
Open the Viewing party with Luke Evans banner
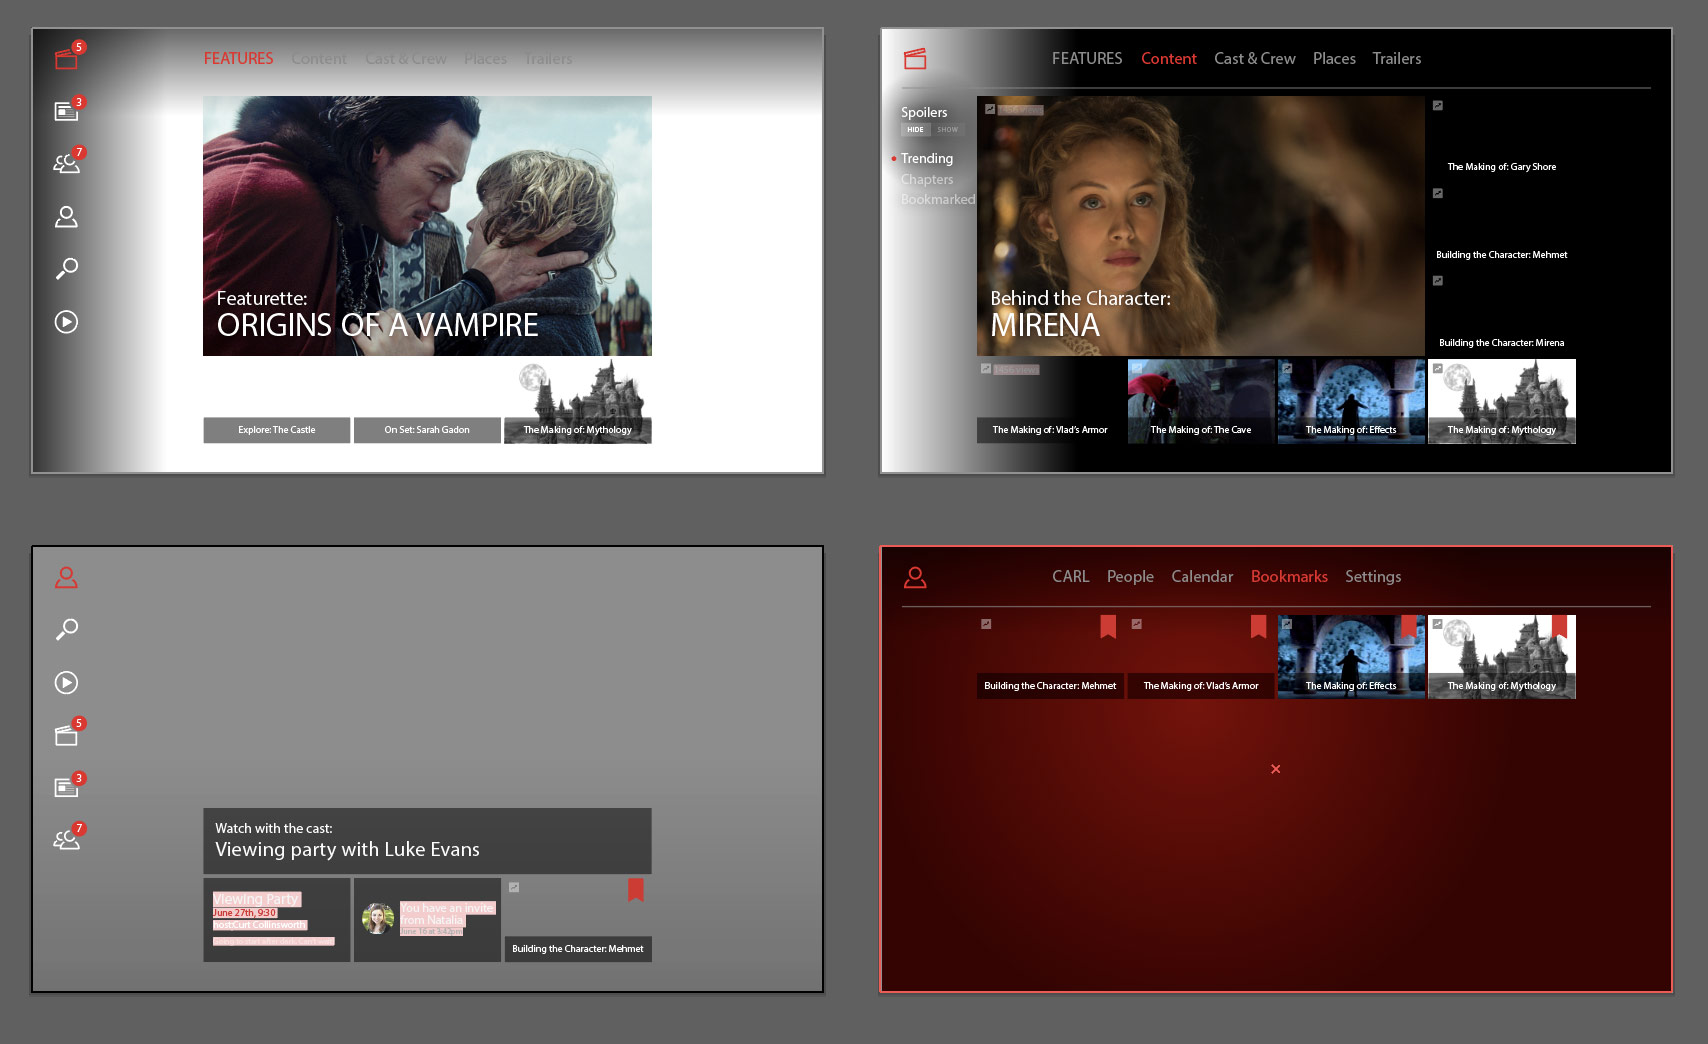point(427,841)
